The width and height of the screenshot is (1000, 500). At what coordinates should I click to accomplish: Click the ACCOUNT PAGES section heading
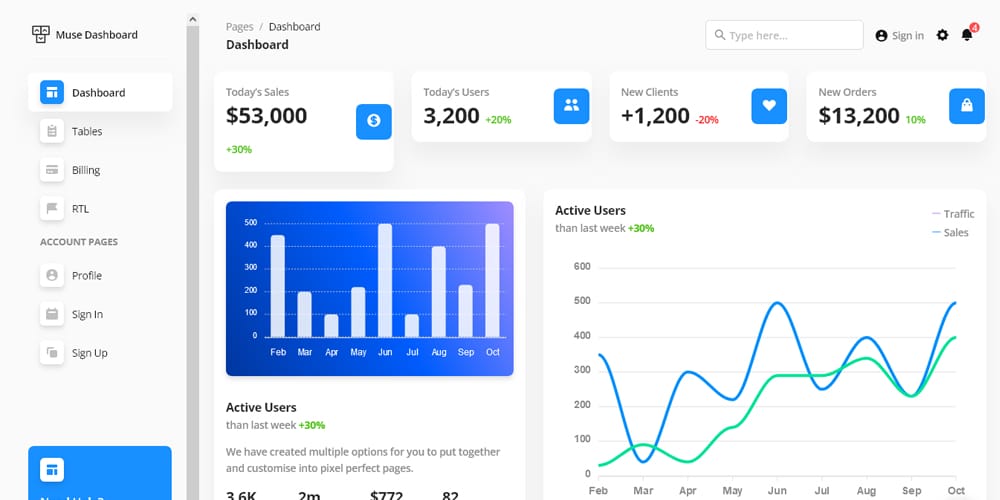click(79, 242)
